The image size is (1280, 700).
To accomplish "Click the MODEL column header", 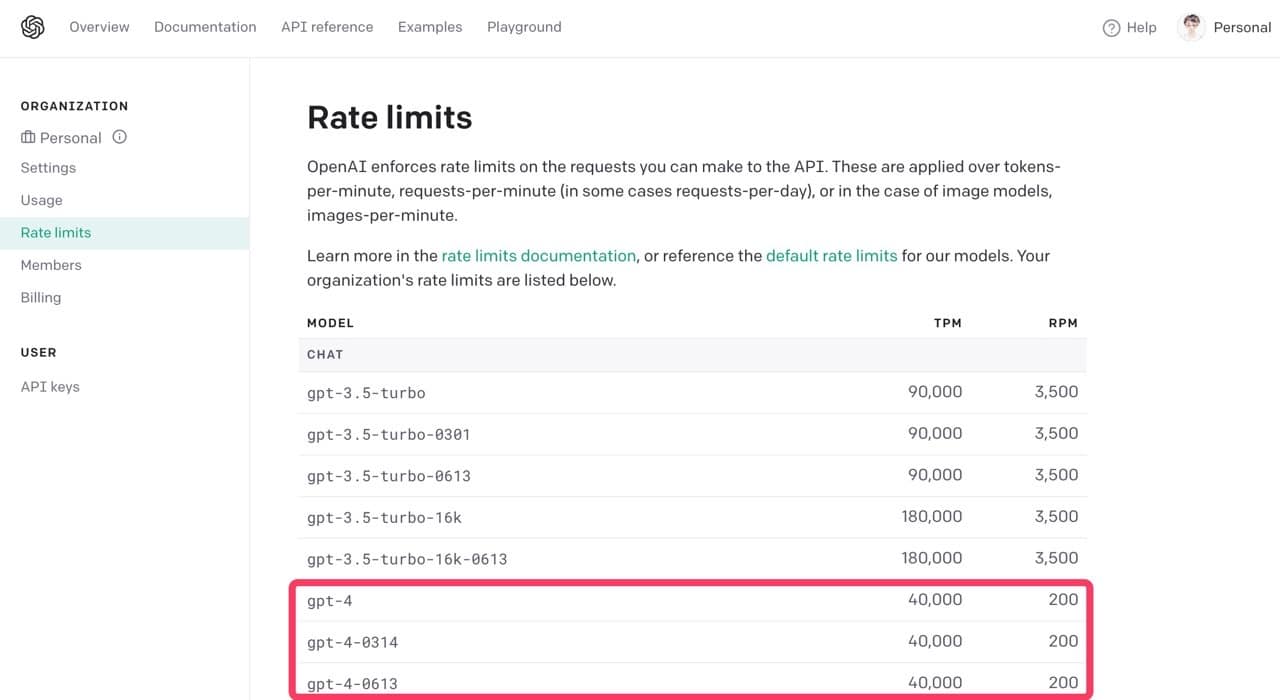I will click(x=331, y=323).
